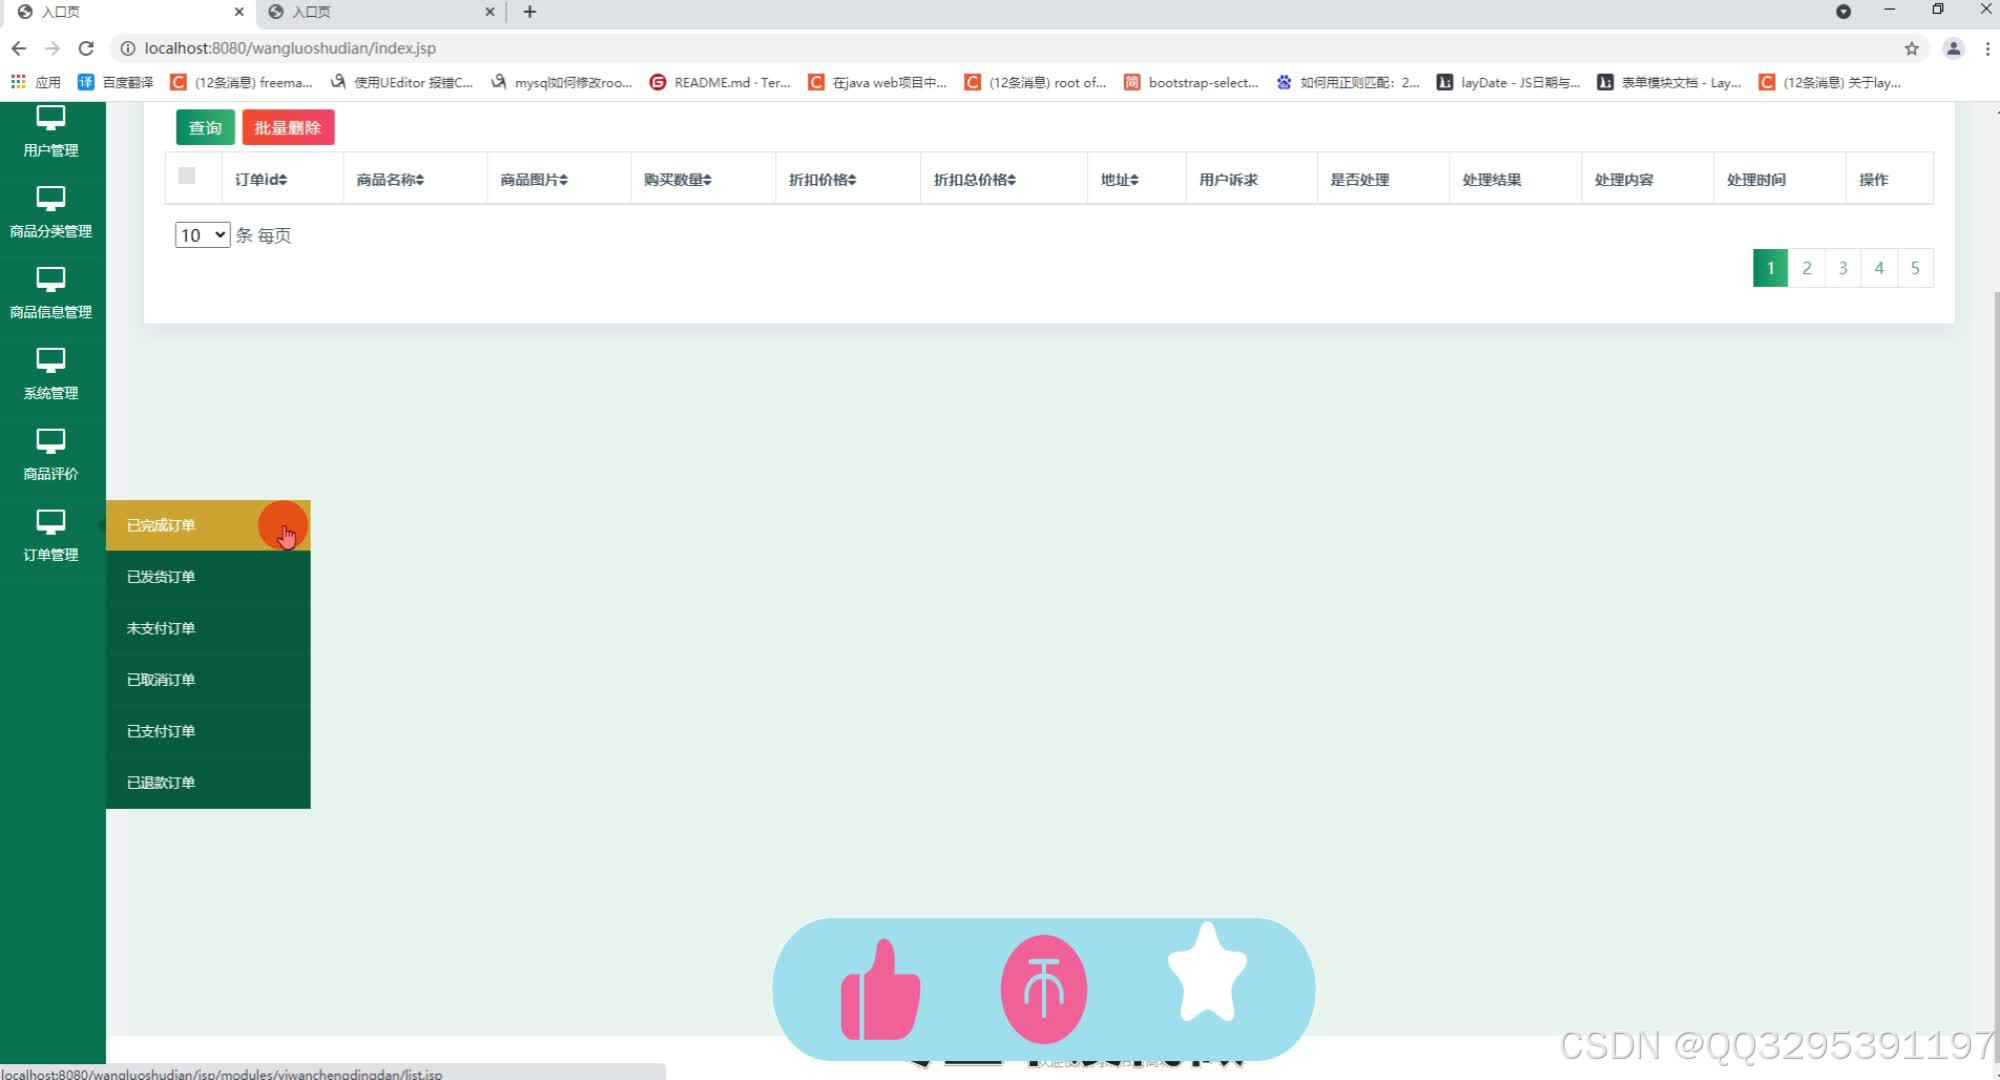This screenshot has height=1080, width=2000.
Task: Close the first 入口页 tab
Action: pyautogui.click(x=239, y=12)
